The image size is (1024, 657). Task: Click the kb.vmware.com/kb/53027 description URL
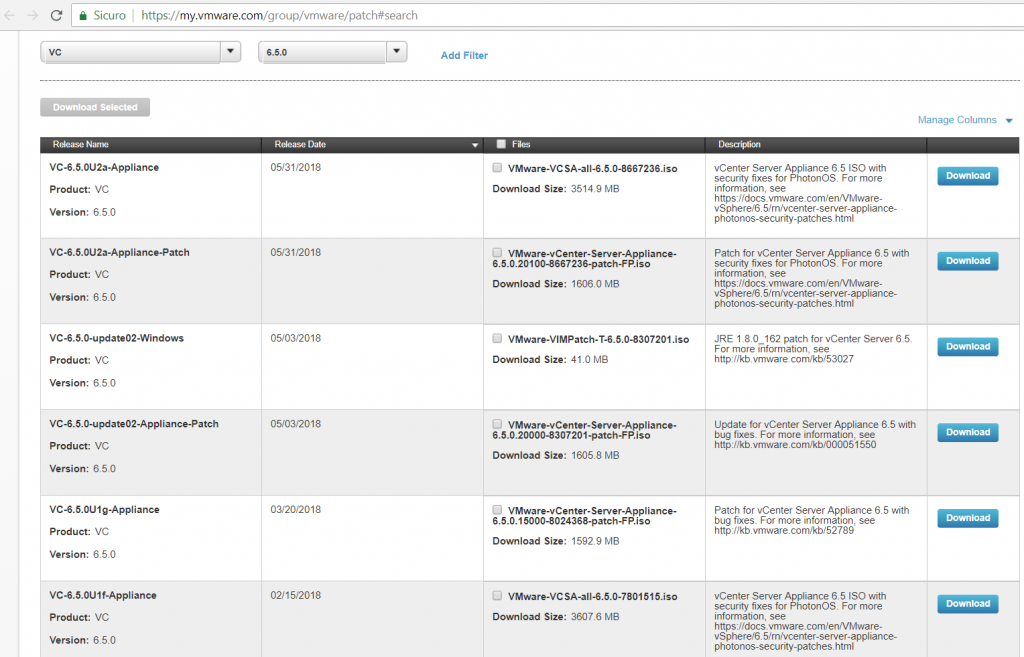tap(784, 359)
